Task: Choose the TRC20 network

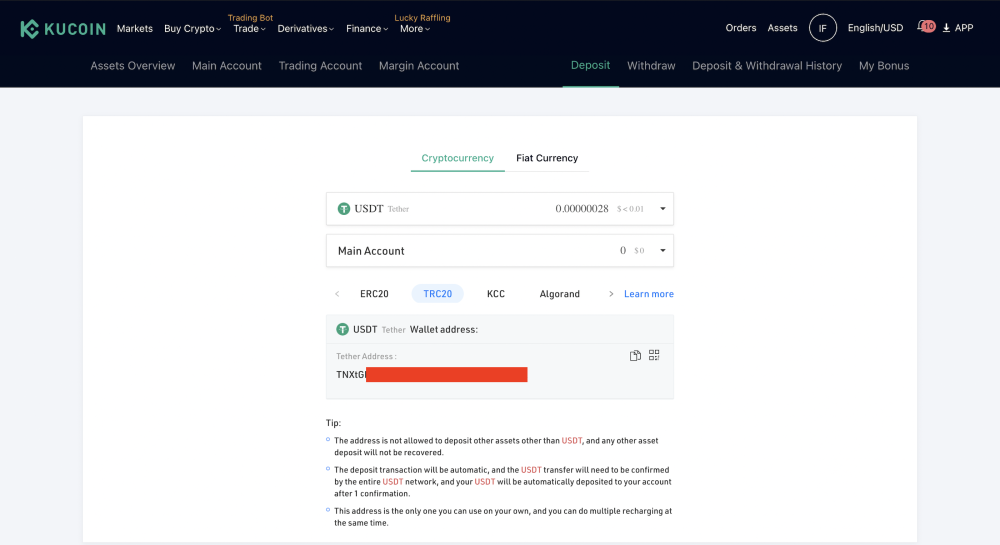Action: point(438,294)
